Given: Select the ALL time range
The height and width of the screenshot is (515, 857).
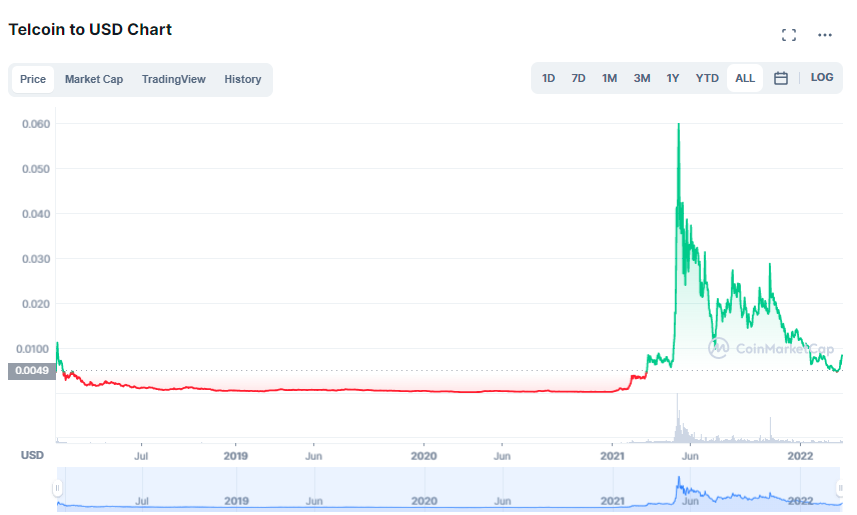Looking at the screenshot, I should [744, 78].
